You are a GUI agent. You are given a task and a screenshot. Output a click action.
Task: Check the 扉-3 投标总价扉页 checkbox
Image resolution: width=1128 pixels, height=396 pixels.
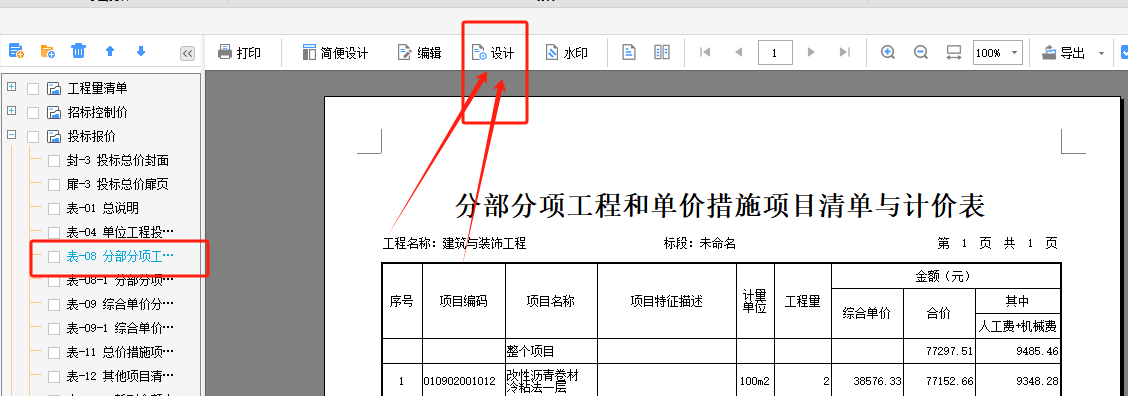tap(54, 185)
